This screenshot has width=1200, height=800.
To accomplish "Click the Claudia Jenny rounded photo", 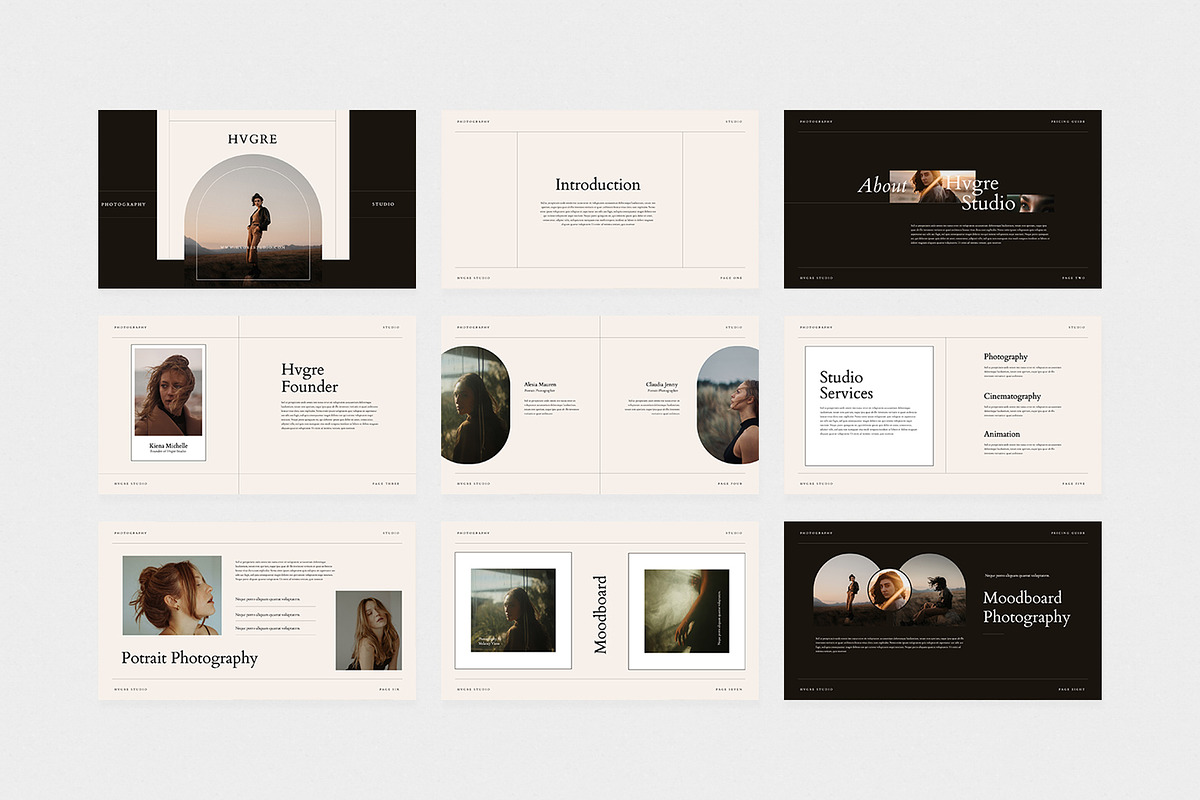I will pos(728,405).
